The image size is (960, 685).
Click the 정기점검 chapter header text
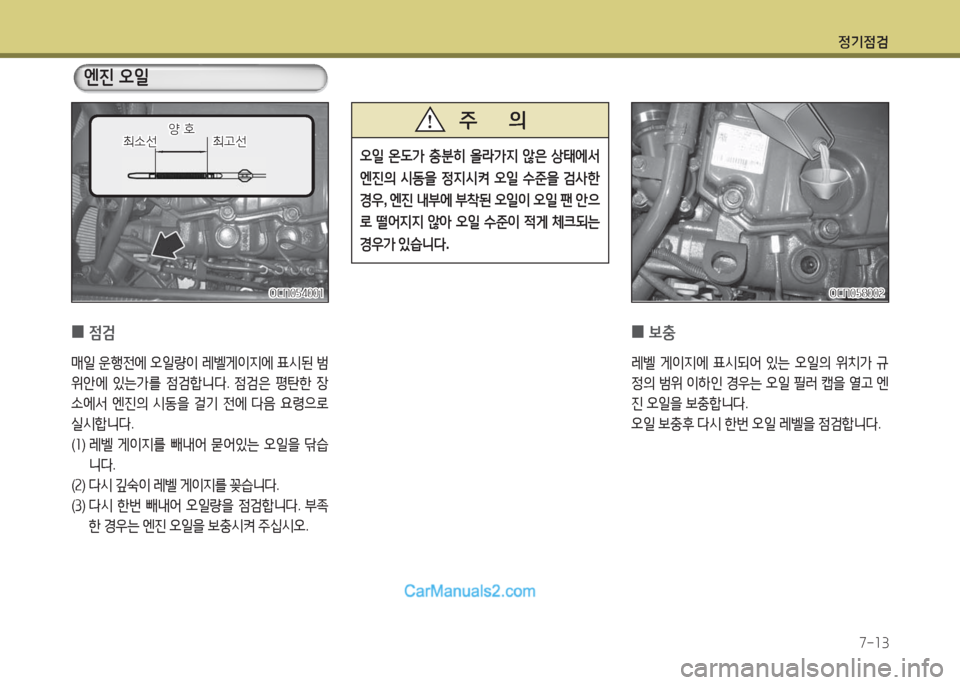[x=863, y=42]
